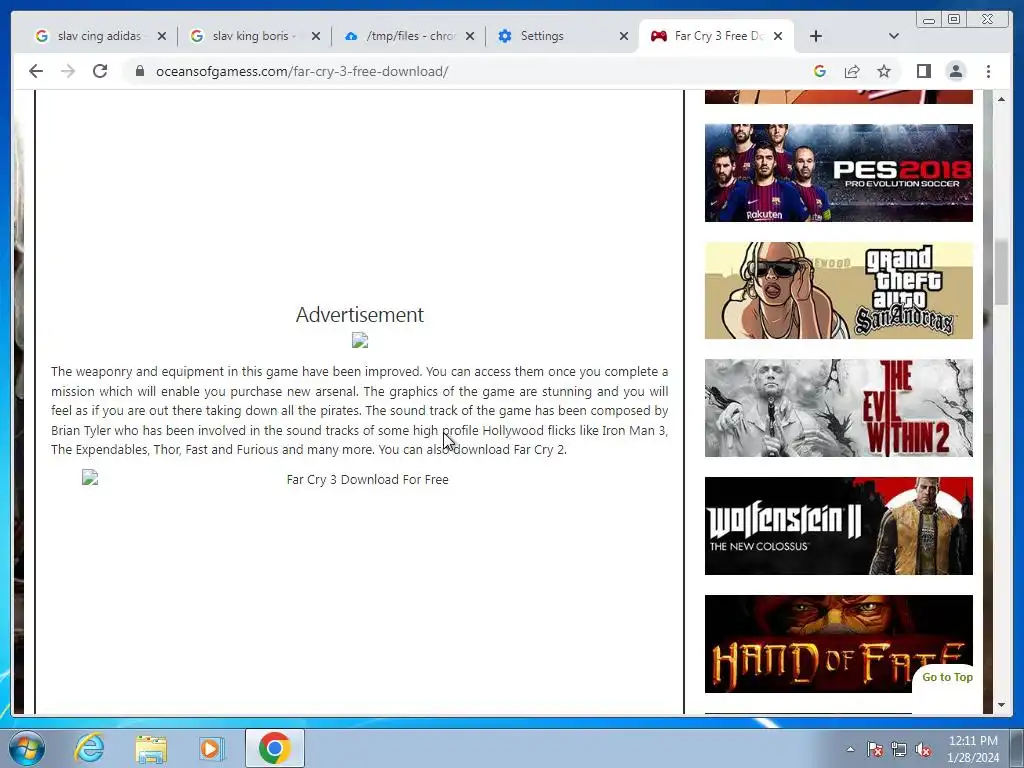1024x768 pixels.
Task: Bookmark this page with the star
Action: (884, 71)
